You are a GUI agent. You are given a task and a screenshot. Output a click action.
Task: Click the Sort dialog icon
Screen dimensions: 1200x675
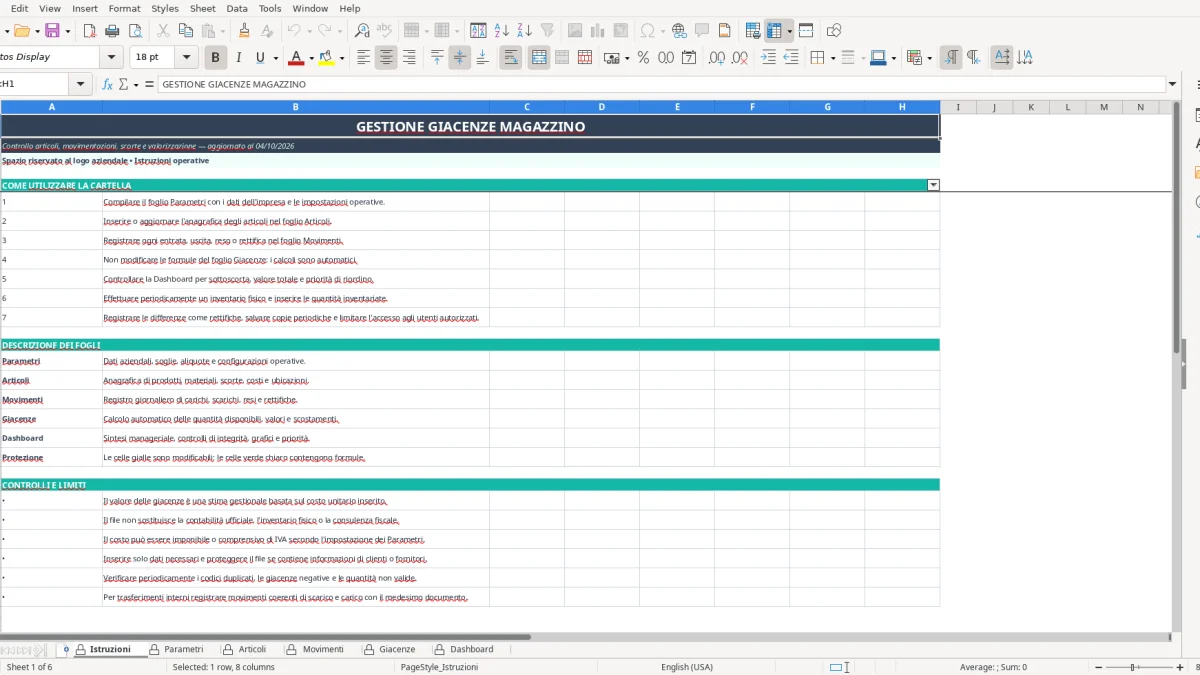tap(479, 31)
